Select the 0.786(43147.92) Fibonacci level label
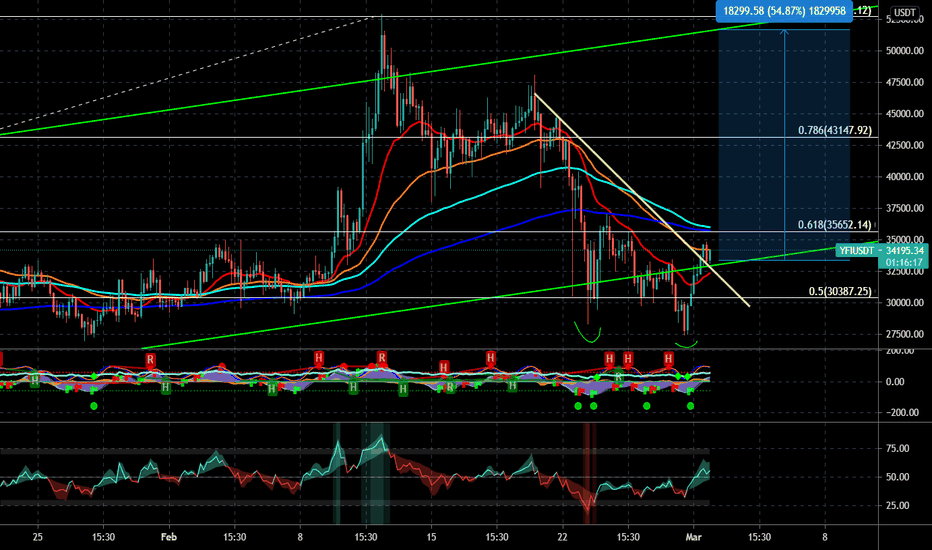Image resolution: width=932 pixels, height=550 pixels. click(835, 130)
